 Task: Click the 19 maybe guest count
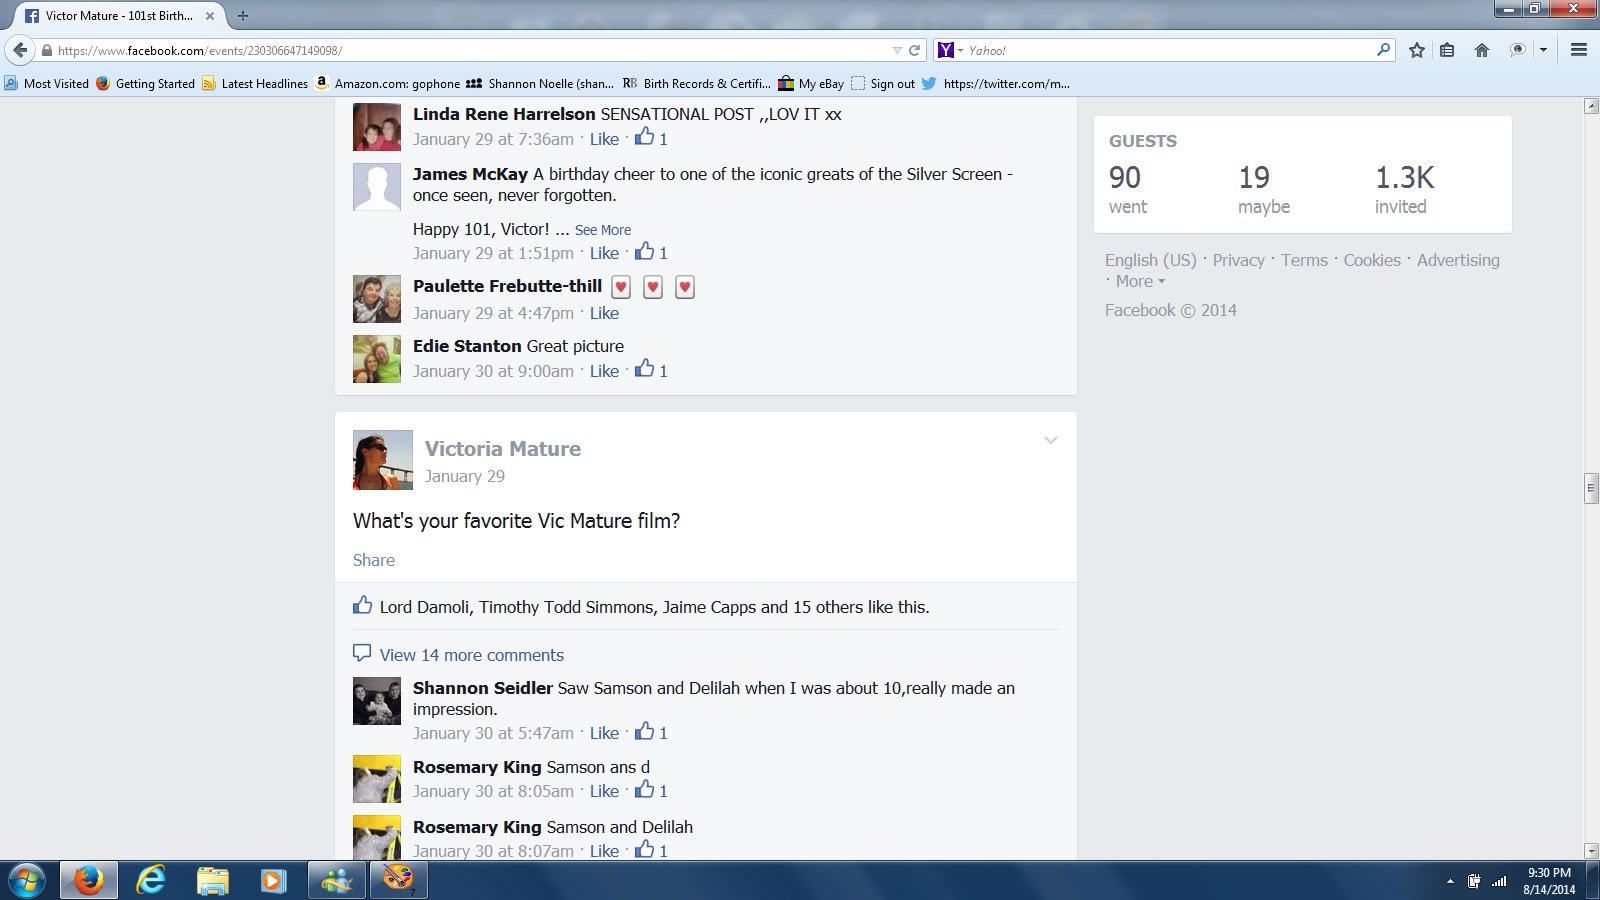1264,190
